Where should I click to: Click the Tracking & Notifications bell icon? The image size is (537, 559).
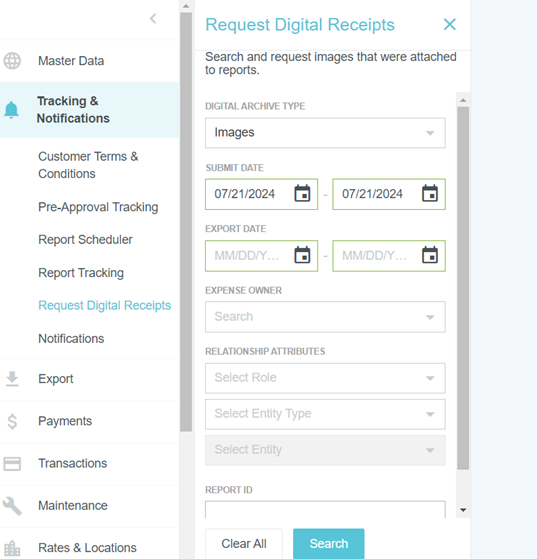point(11,109)
